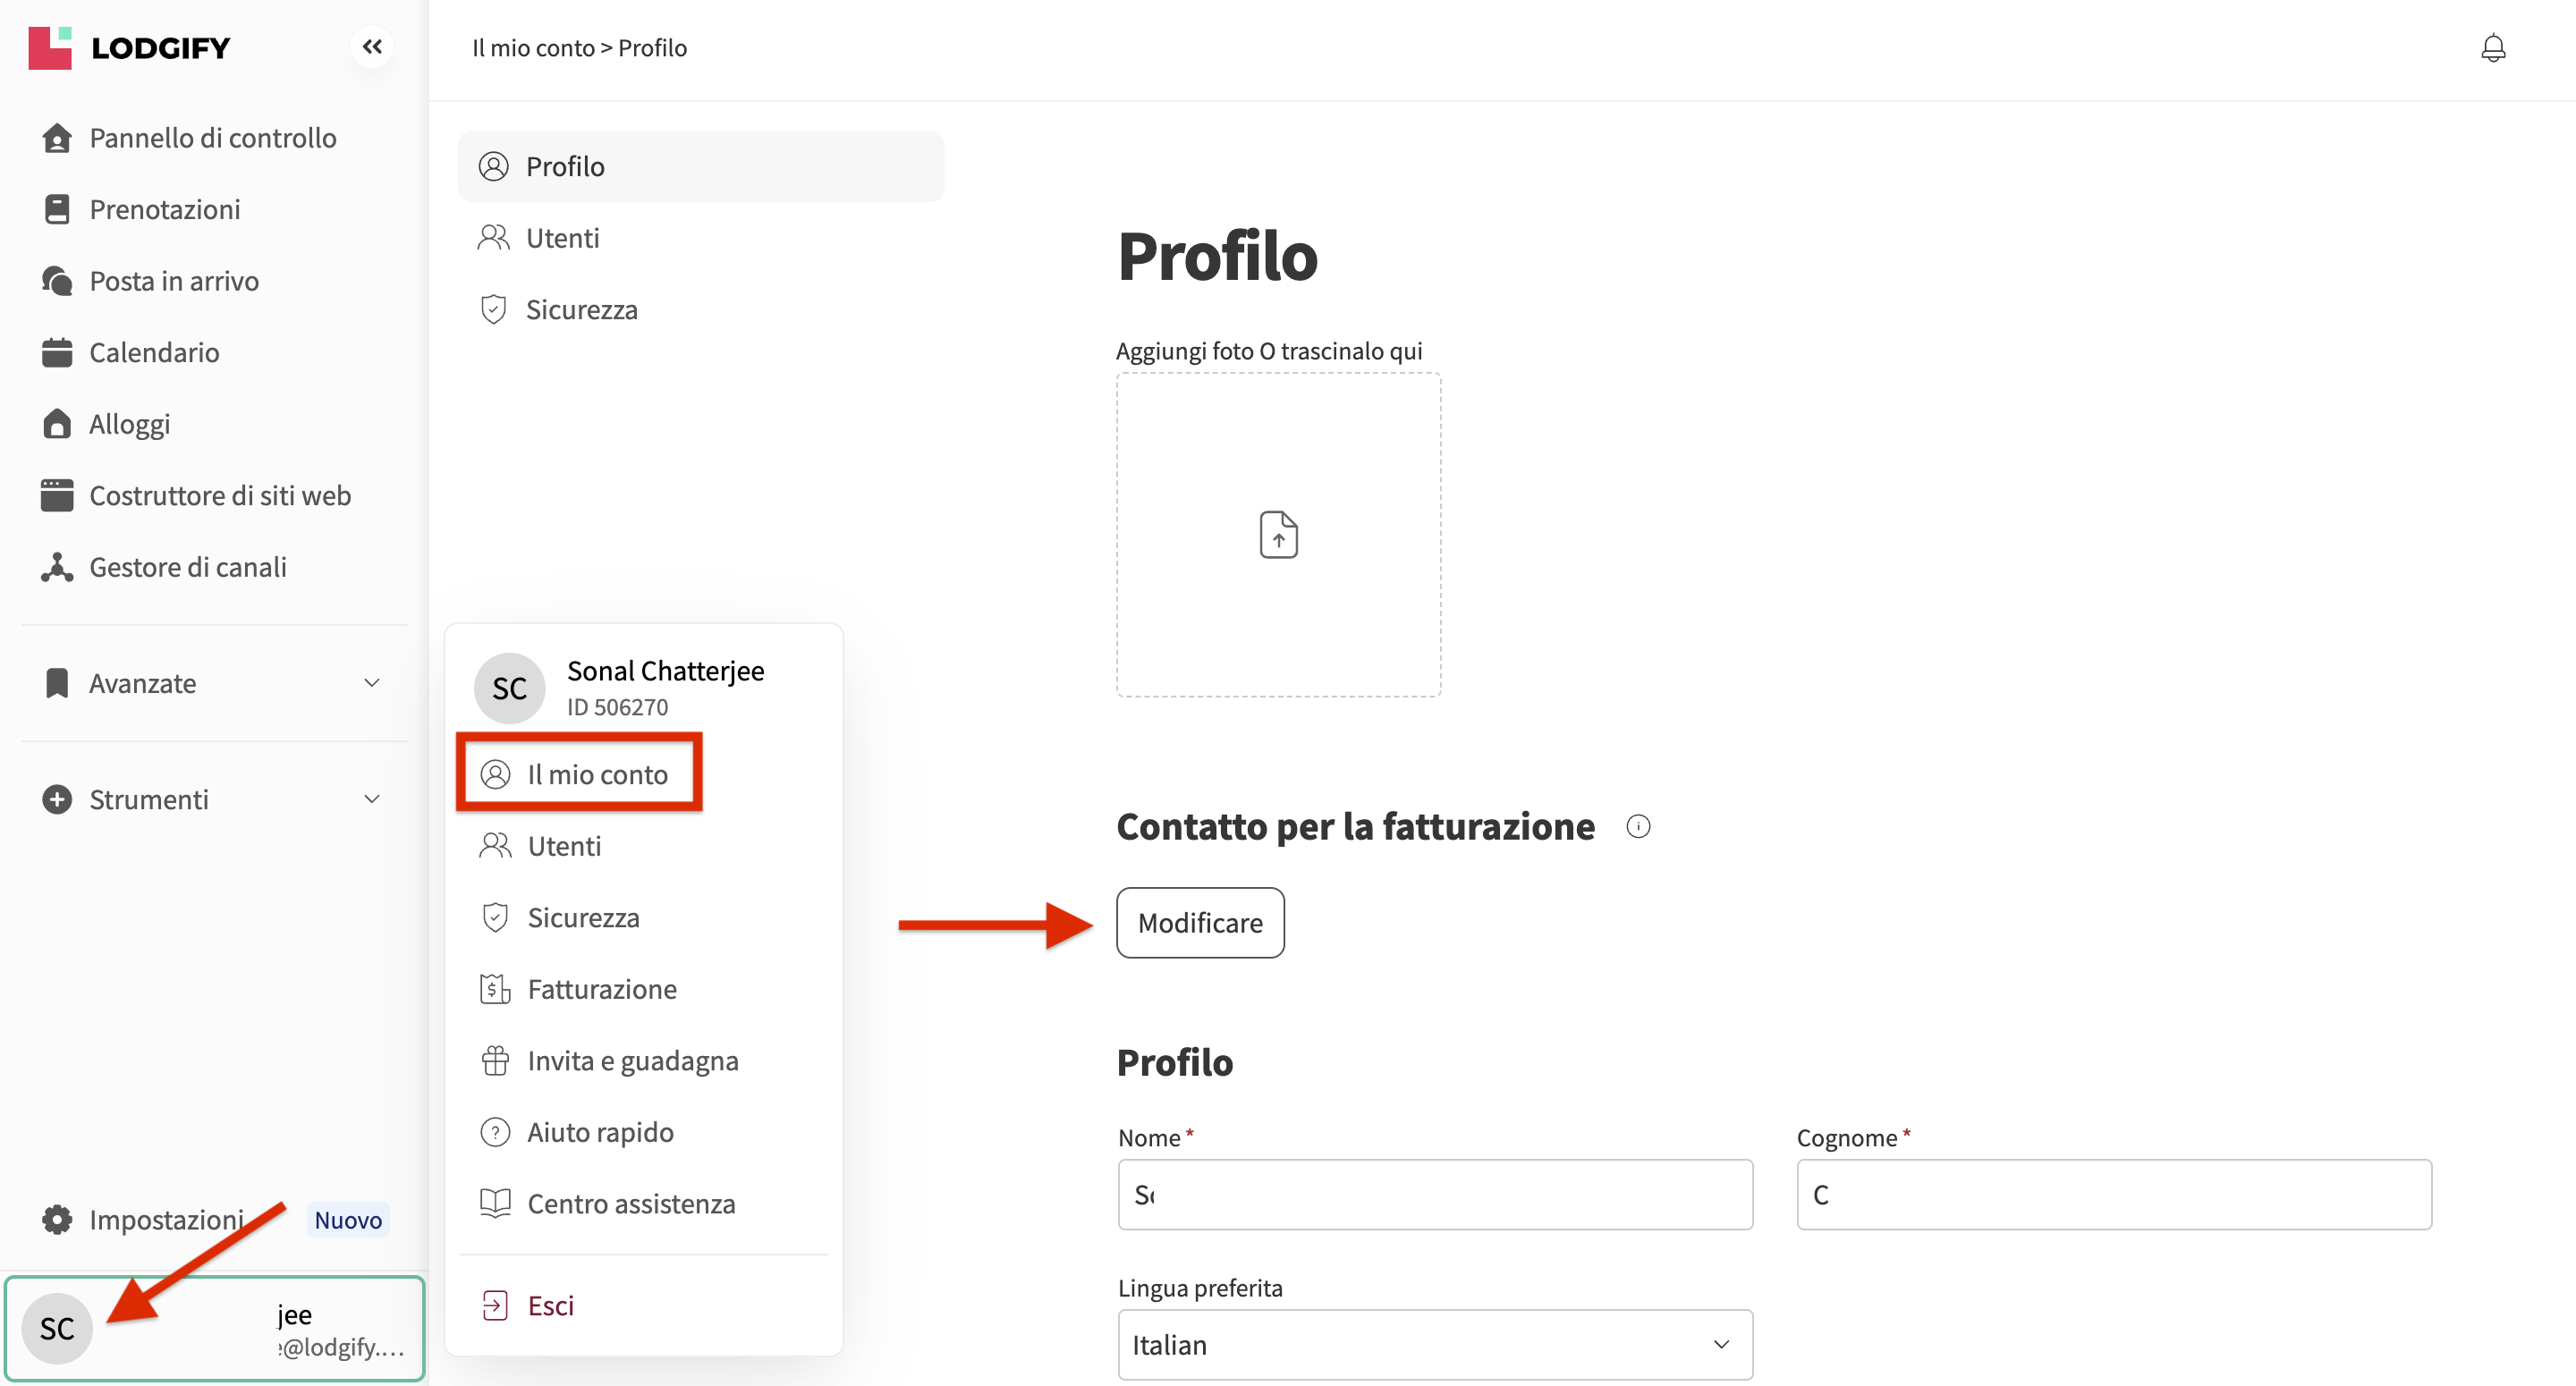Select Fatturazione in the account menu
The width and height of the screenshot is (2576, 1386).
pos(601,989)
